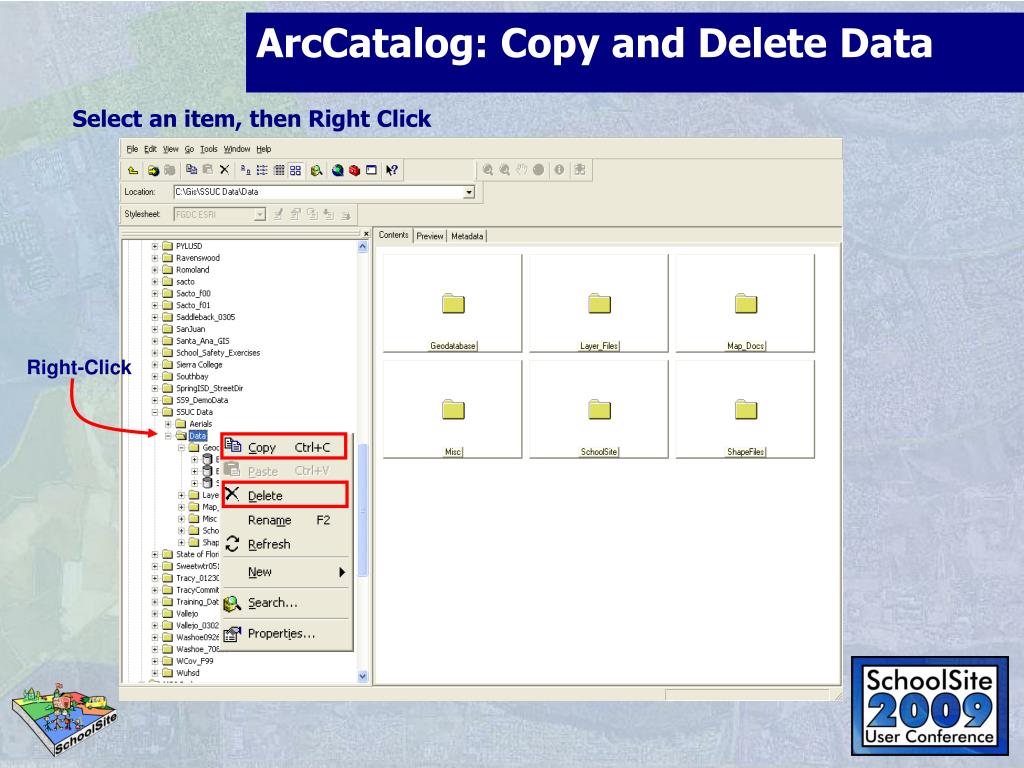
Task: Expand the Ravenswood folder node
Action: tap(155, 258)
